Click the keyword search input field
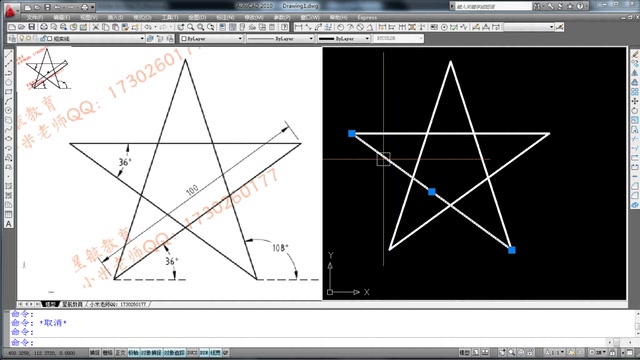The height and width of the screenshot is (360, 640). click(493, 6)
